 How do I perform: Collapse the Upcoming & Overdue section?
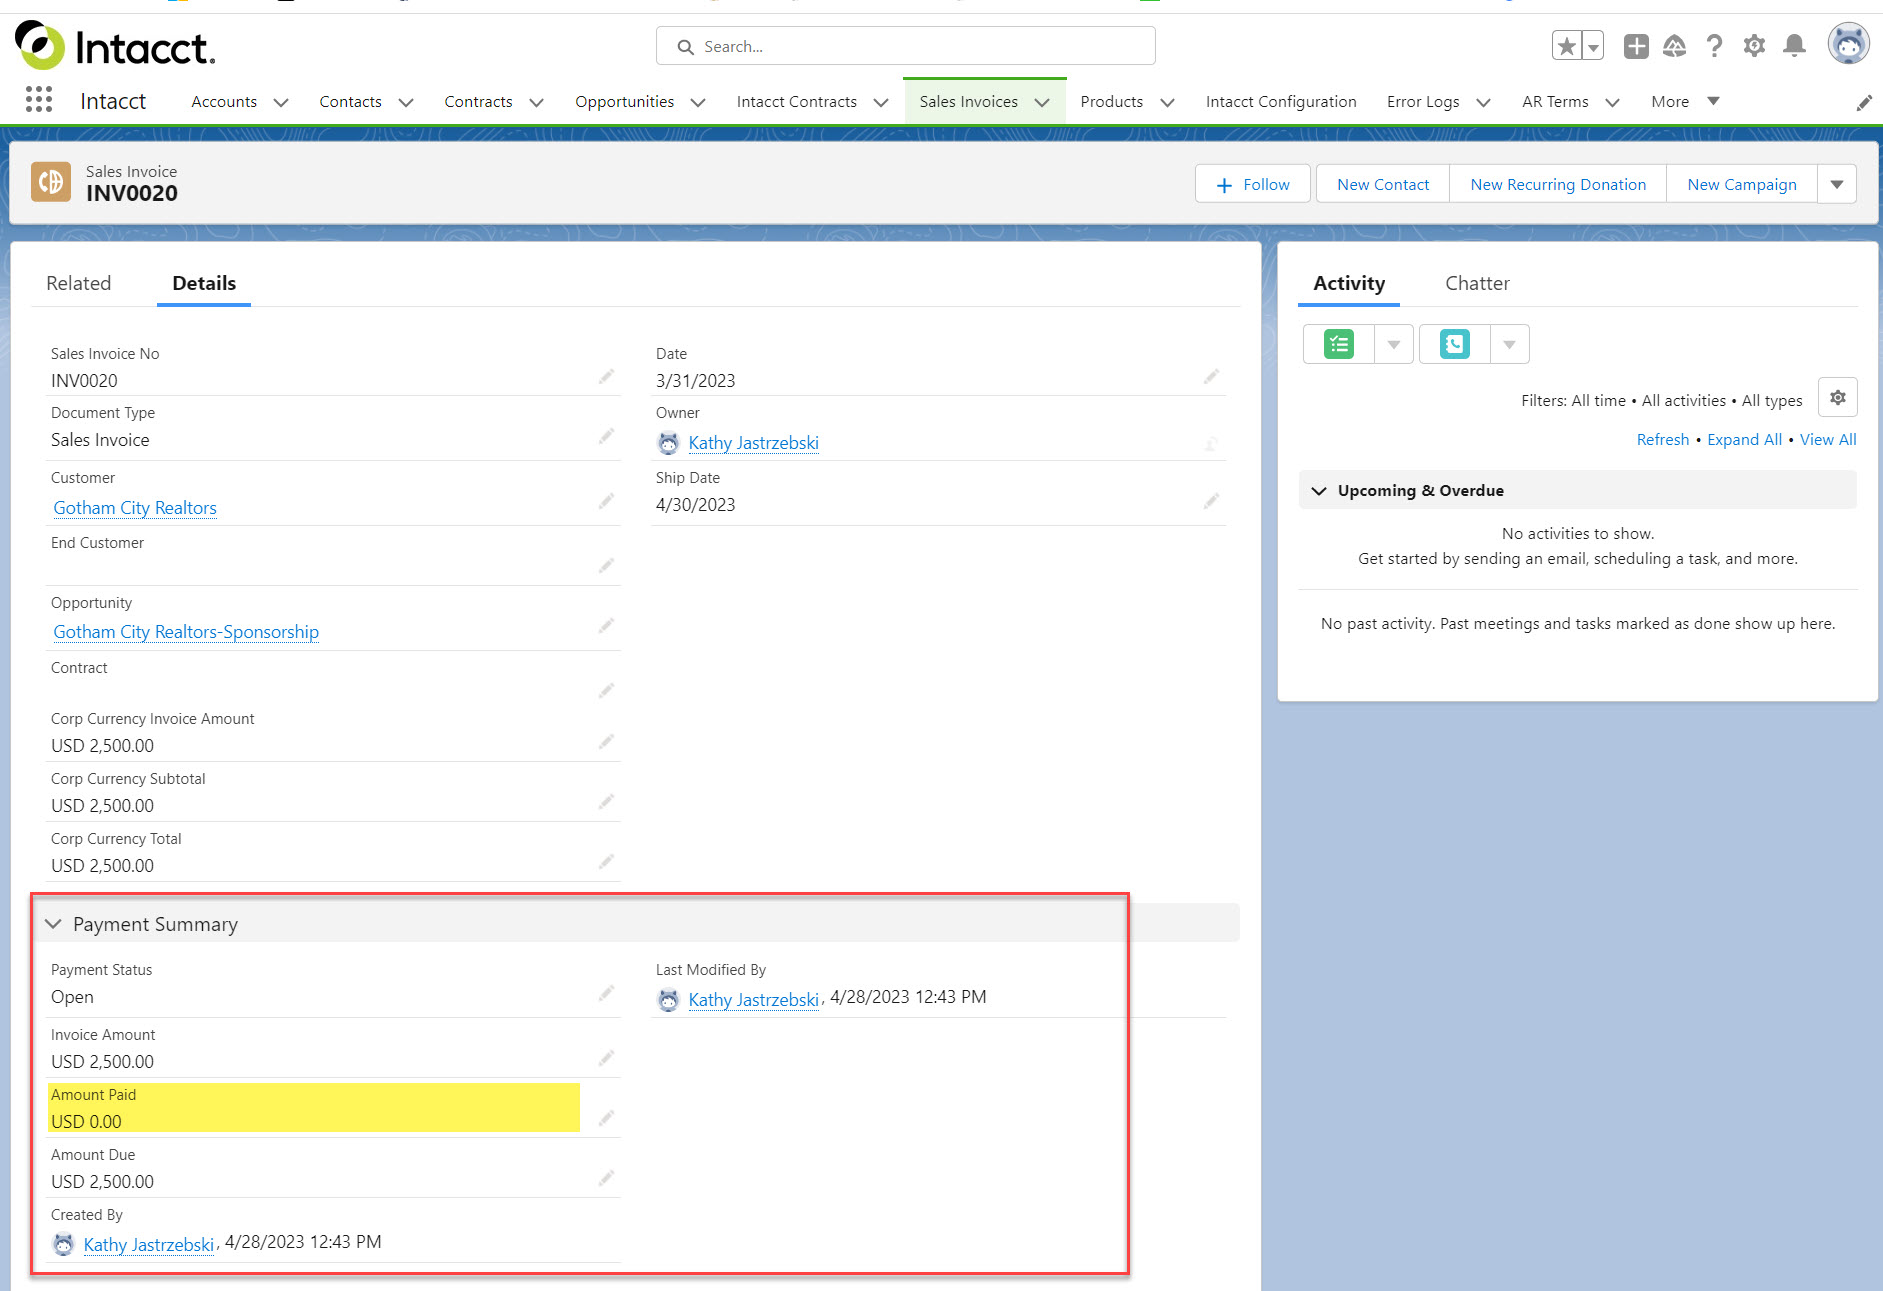click(1319, 490)
